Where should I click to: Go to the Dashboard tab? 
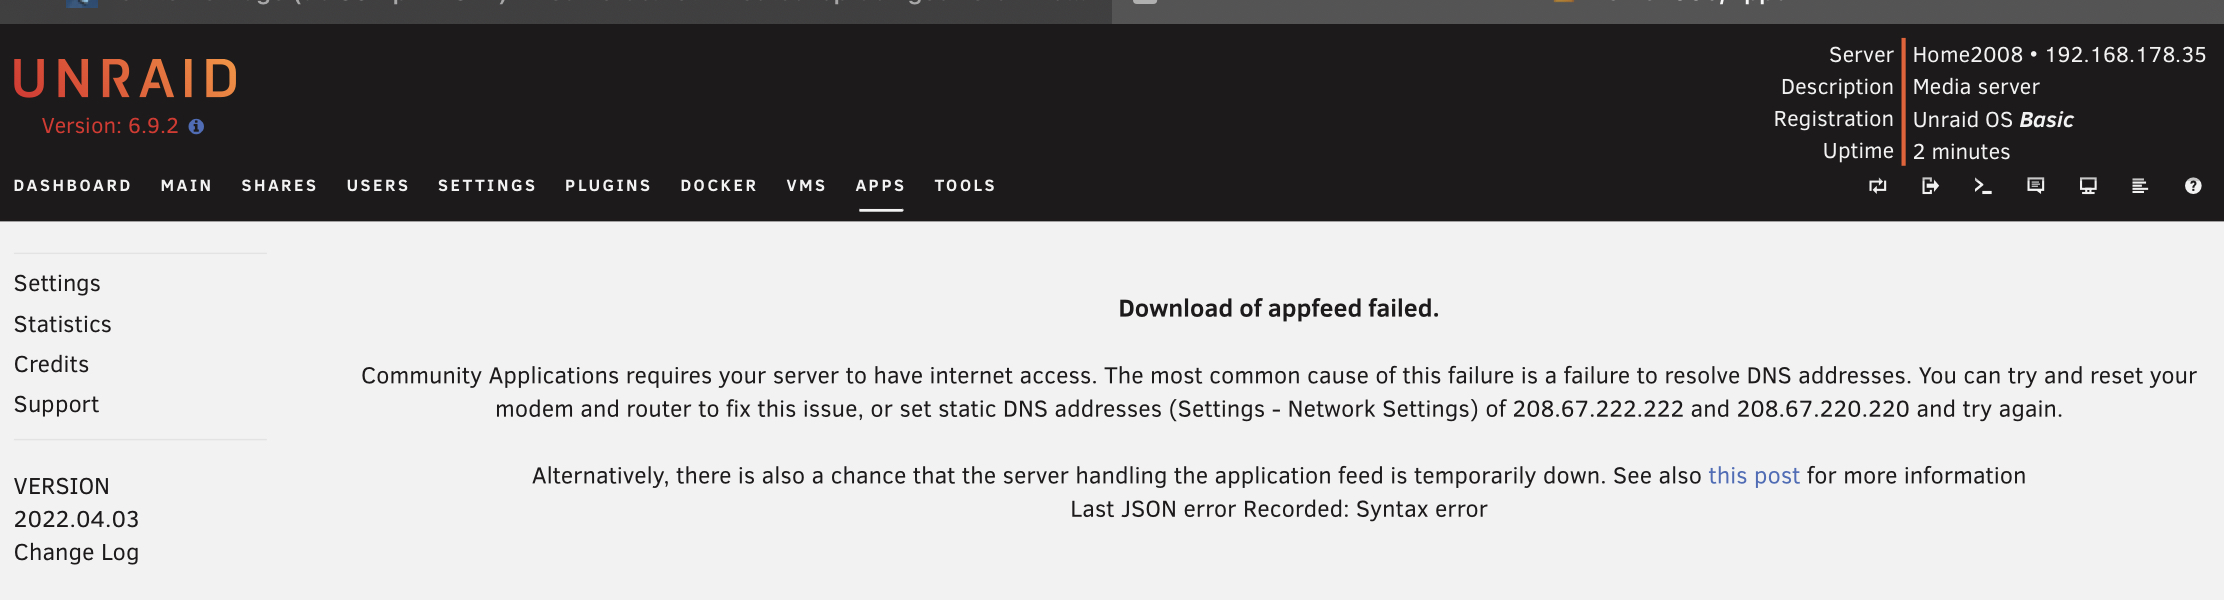tap(73, 186)
